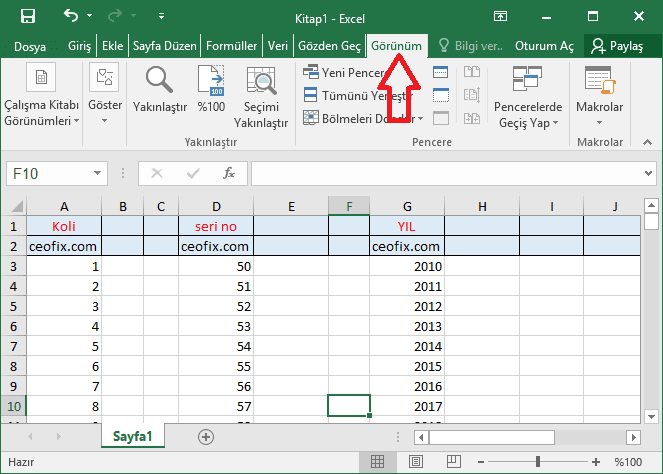The height and width of the screenshot is (474, 663).
Task: Click the cancel entry X icon
Action: [157, 173]
